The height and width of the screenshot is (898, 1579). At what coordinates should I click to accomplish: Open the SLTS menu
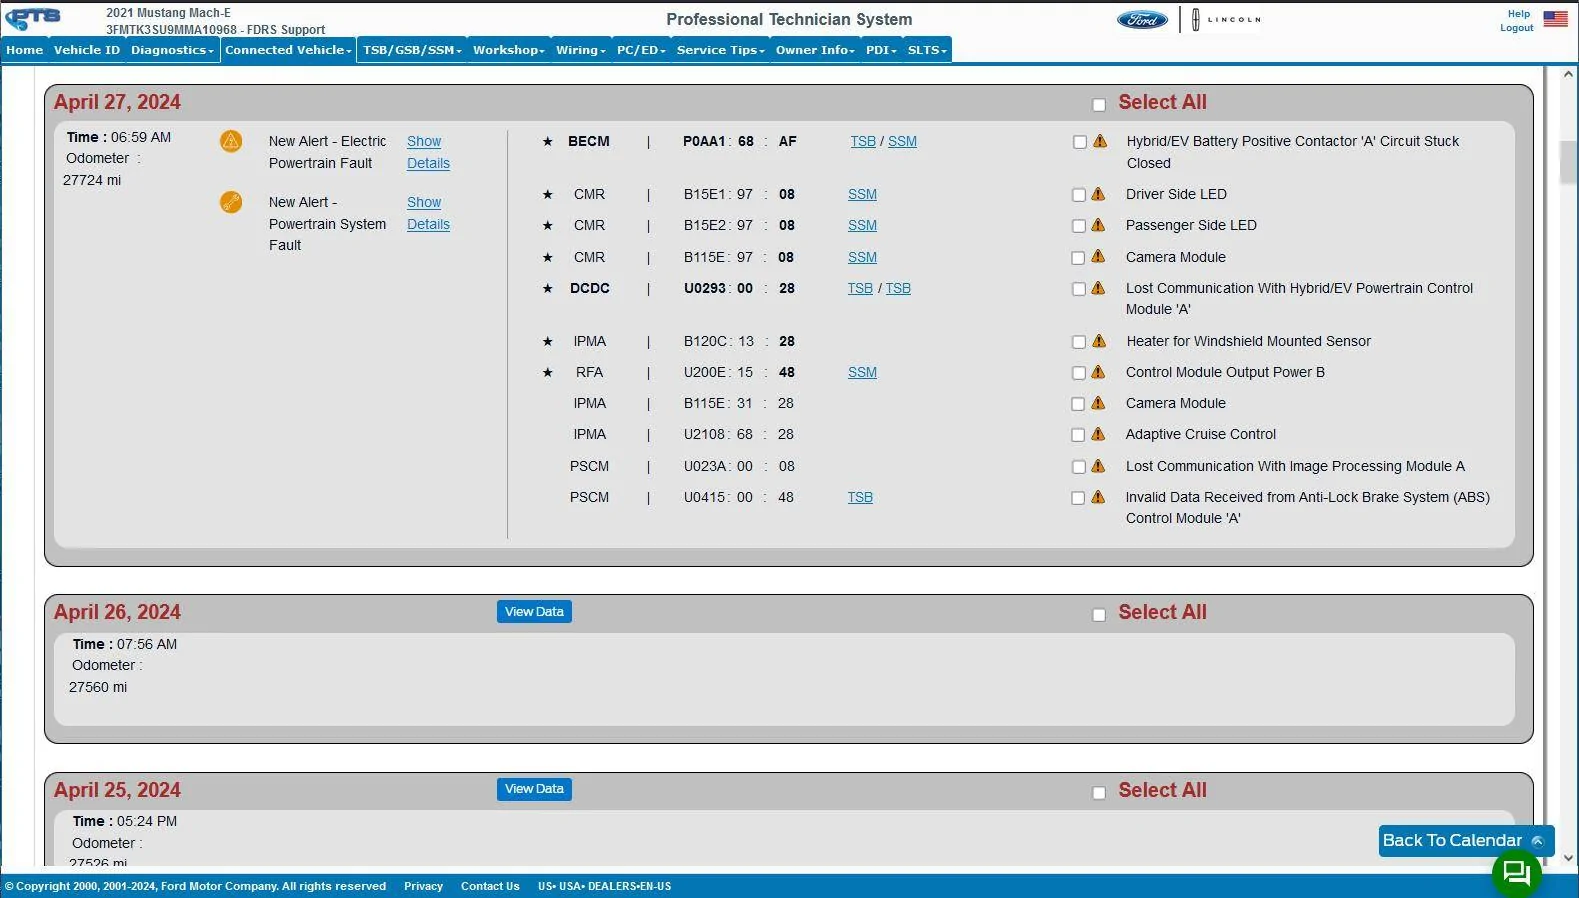pyautogui.click(x=927, y=50)
